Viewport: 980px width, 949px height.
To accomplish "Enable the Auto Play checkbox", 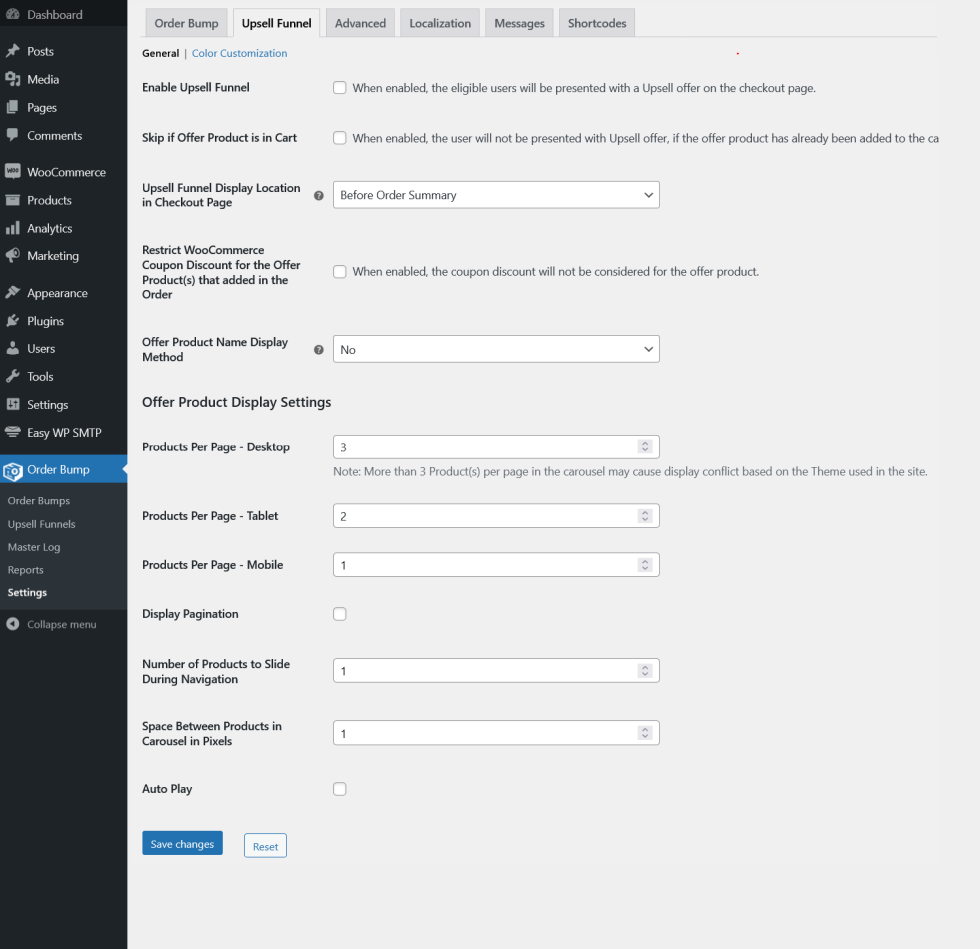I will [x=340, y=789].
